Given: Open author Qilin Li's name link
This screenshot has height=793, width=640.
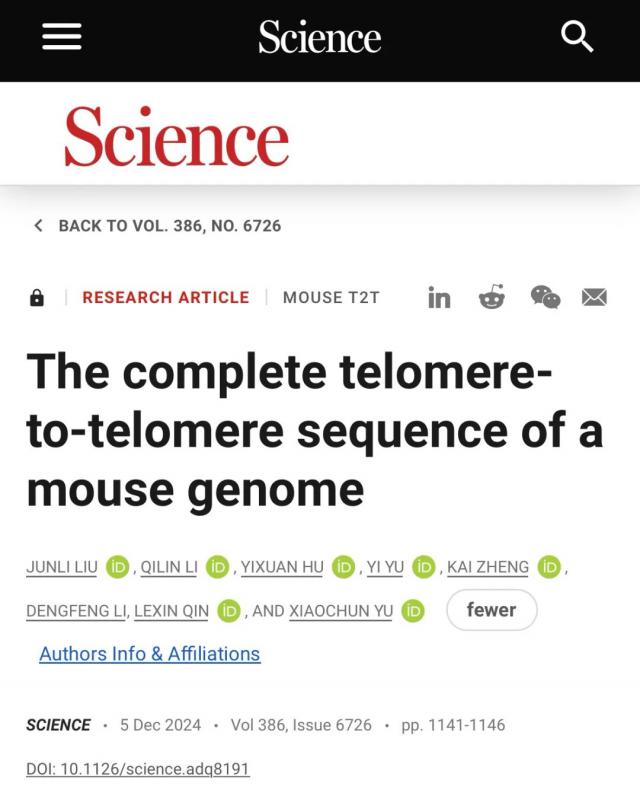Looking at the screenshot, I should click(168, 567).
